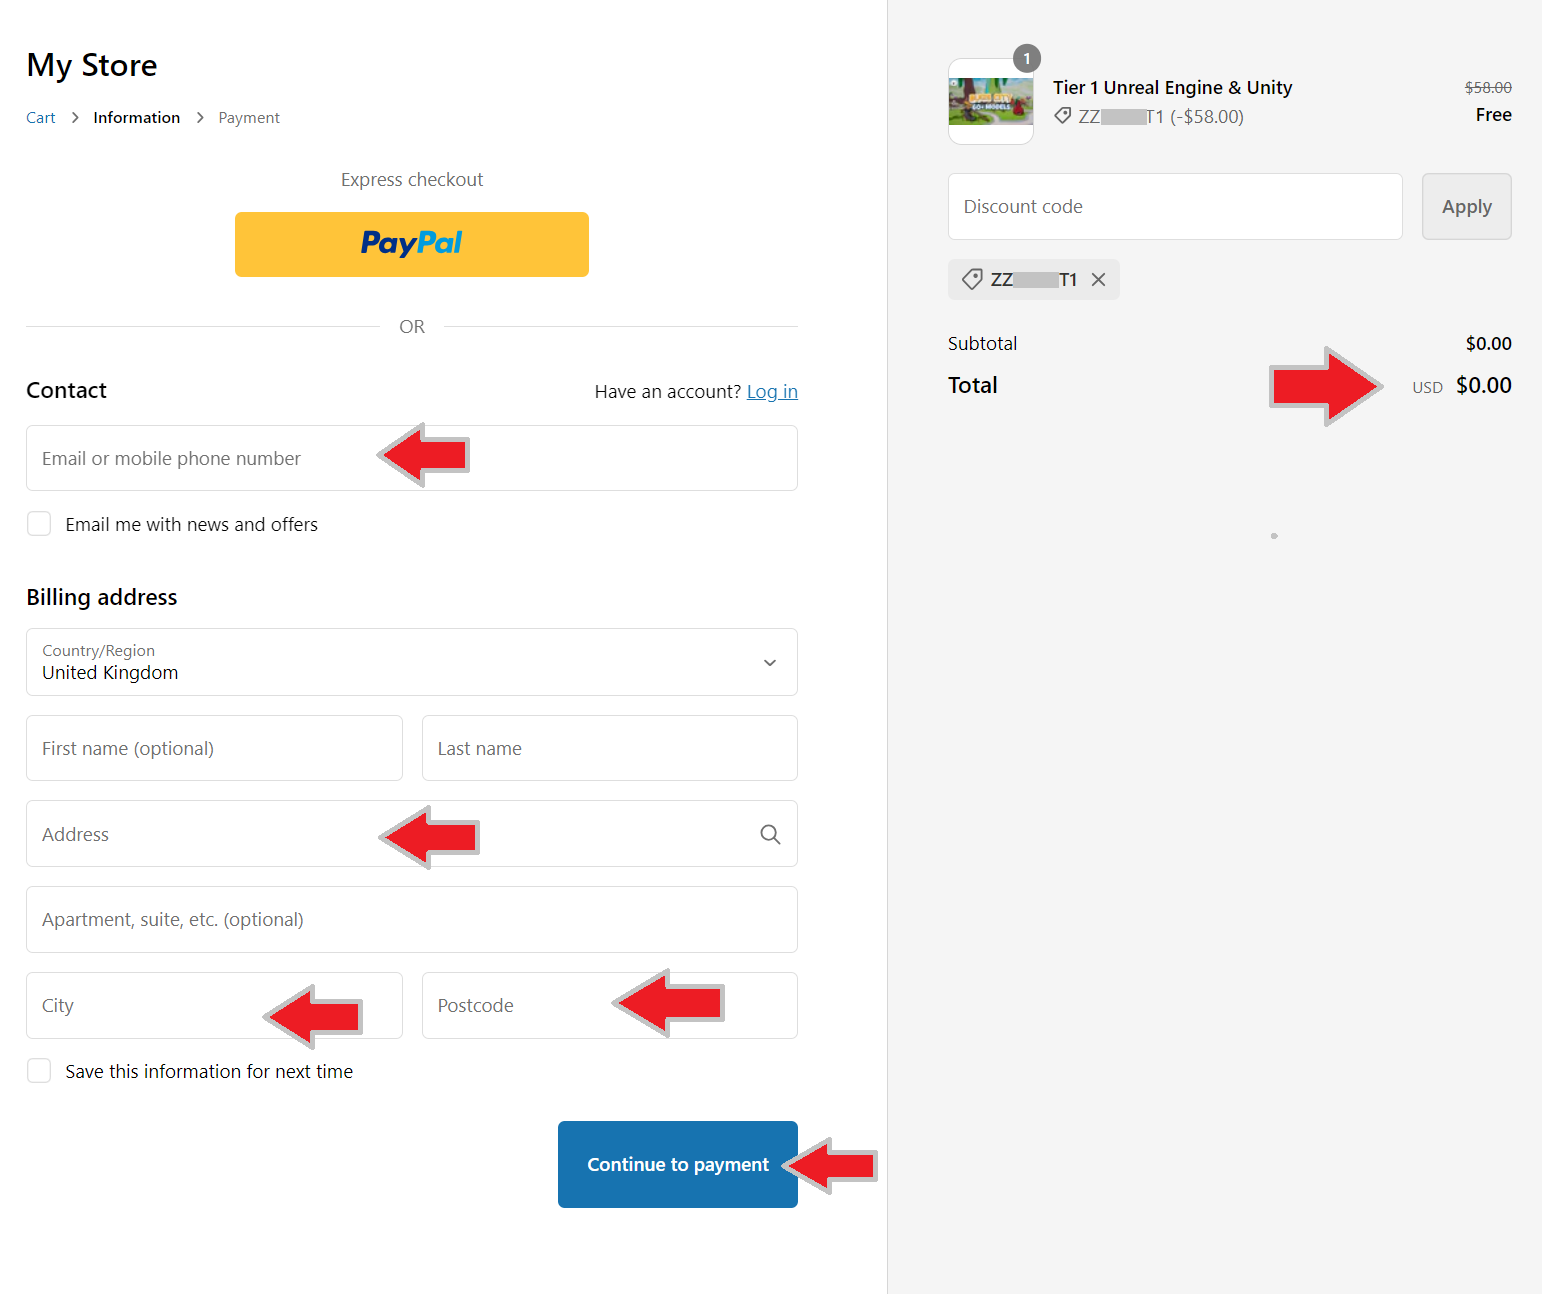Select the Information breadcrumb step
This screenshot has width=1542, height=1294.
(x=136, y=118)
